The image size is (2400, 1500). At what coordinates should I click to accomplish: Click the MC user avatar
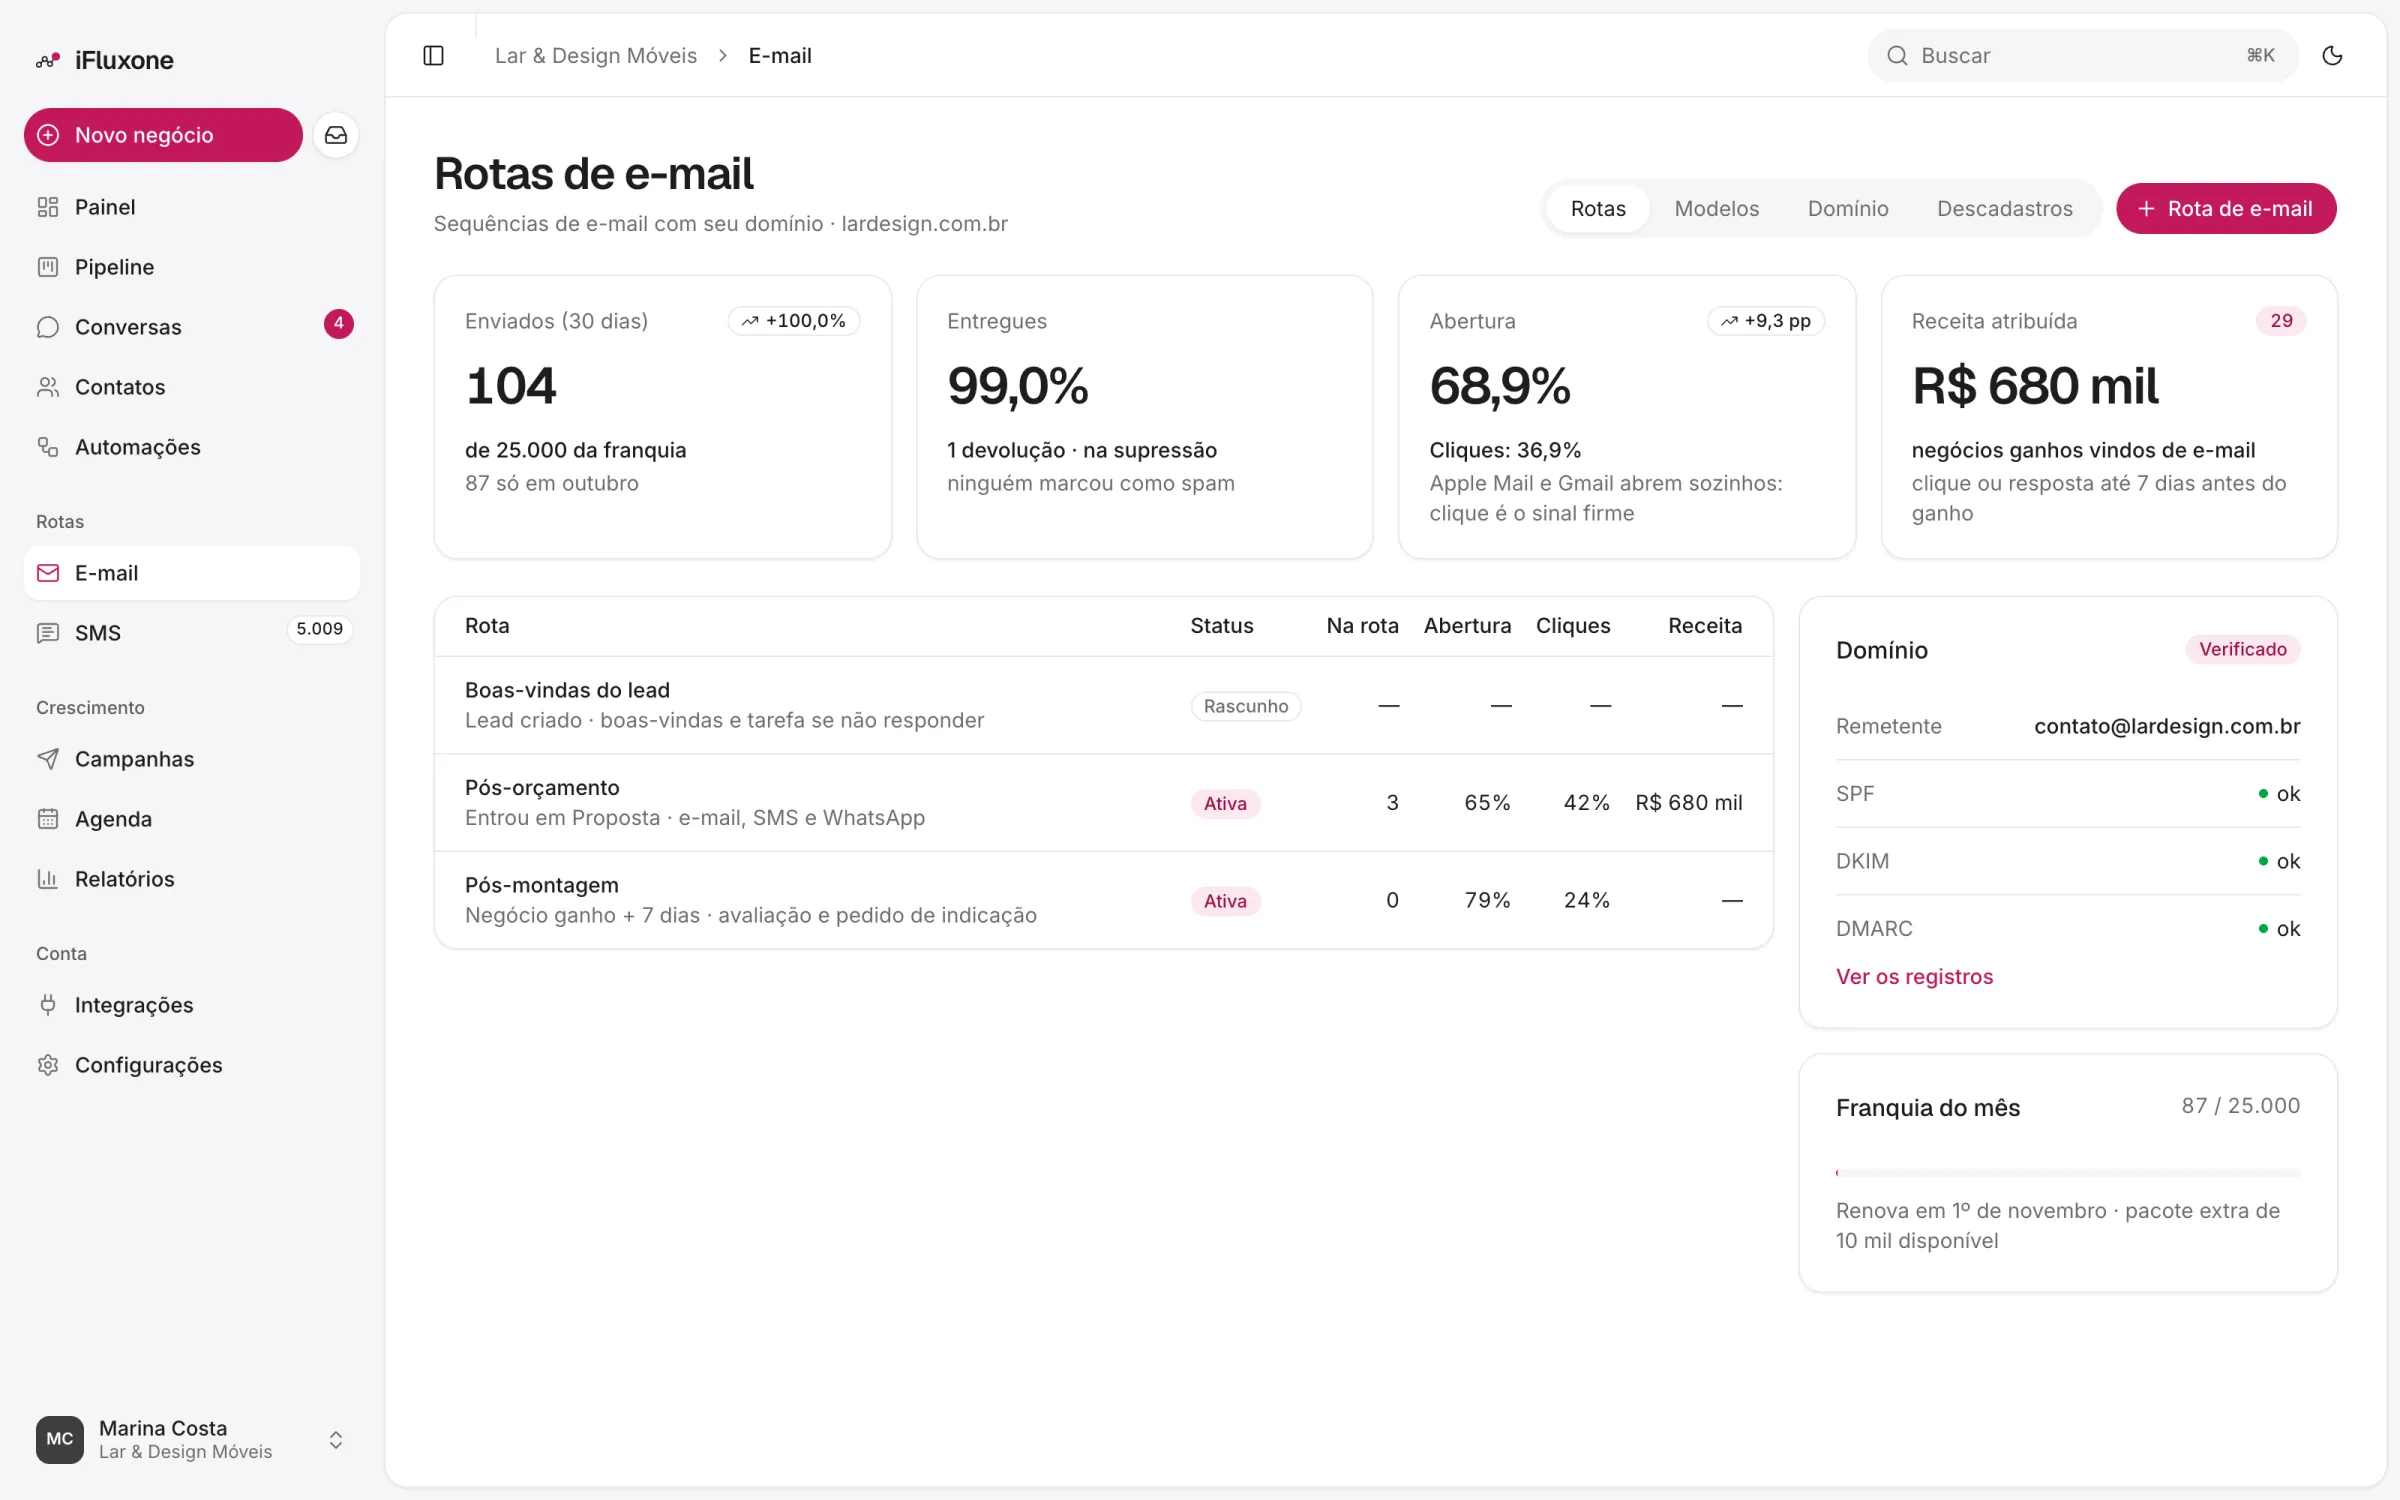[x=60, y=1439]
